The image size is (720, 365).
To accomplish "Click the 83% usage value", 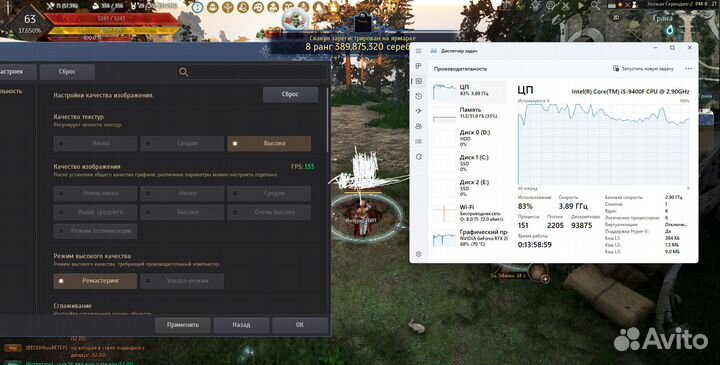I will (x=525, y=206).
